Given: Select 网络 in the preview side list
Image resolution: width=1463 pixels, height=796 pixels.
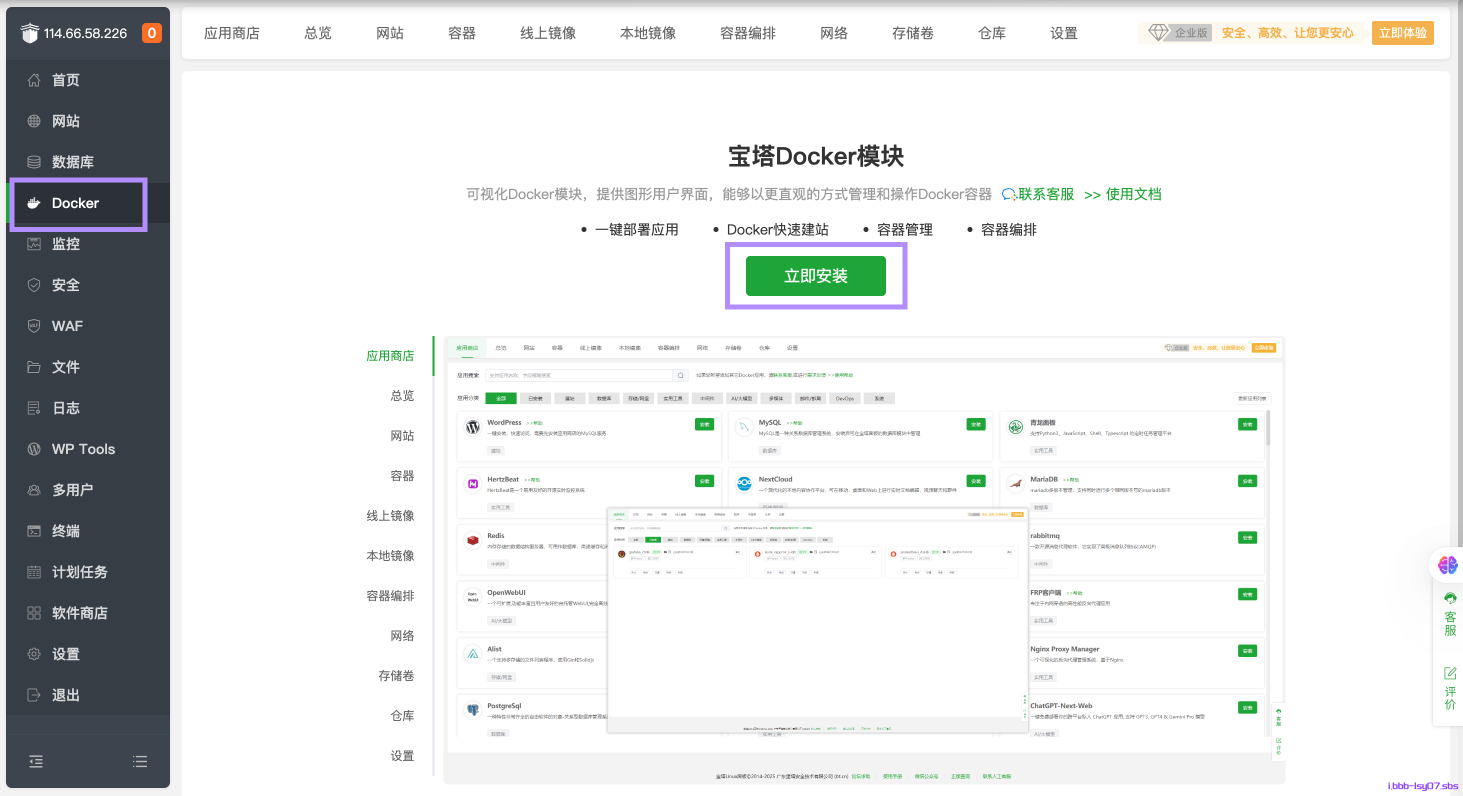Looking at the screenshot, I should pyautogui.click(x=402, y=635).
